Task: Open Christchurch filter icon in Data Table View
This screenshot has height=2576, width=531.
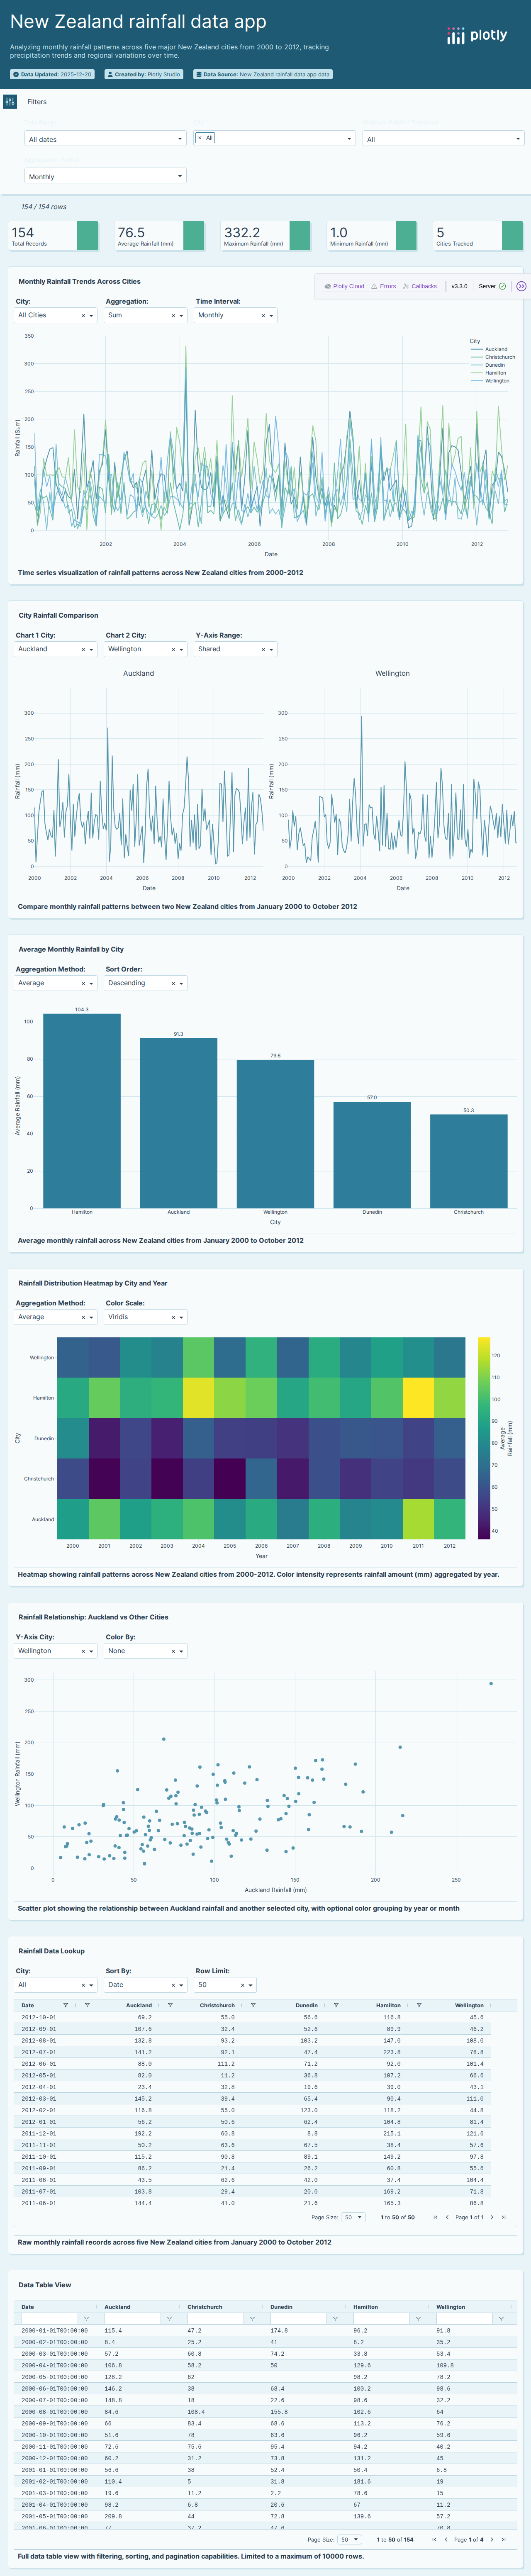Action: (x=252, y=2319)
